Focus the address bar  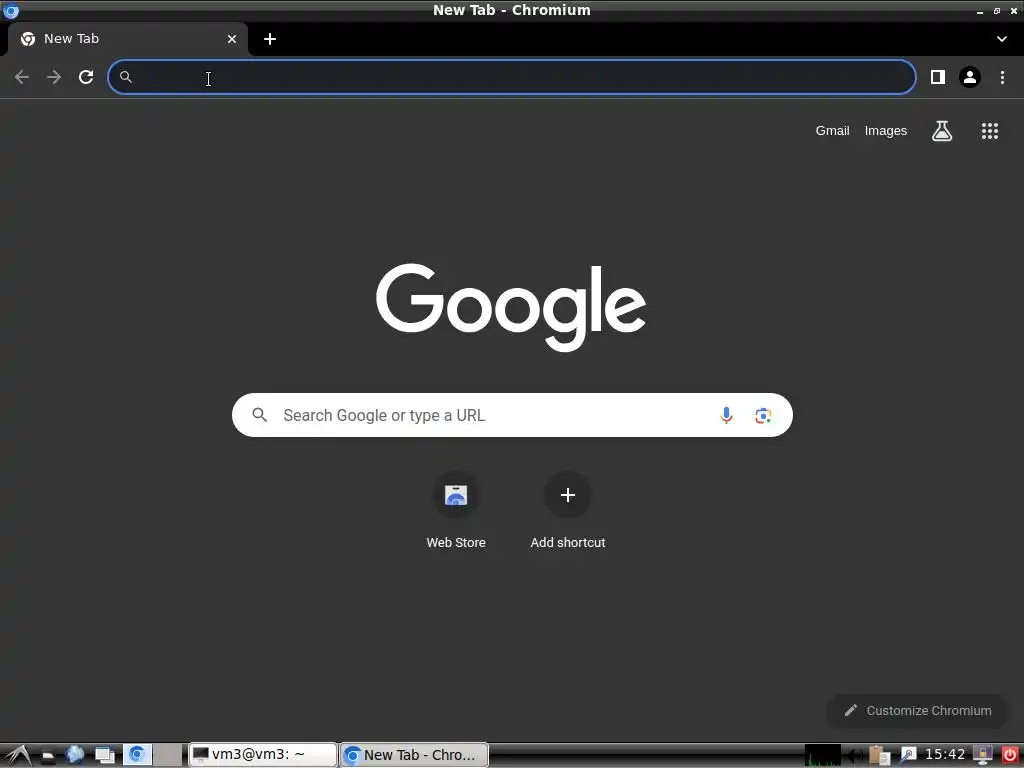512,77
